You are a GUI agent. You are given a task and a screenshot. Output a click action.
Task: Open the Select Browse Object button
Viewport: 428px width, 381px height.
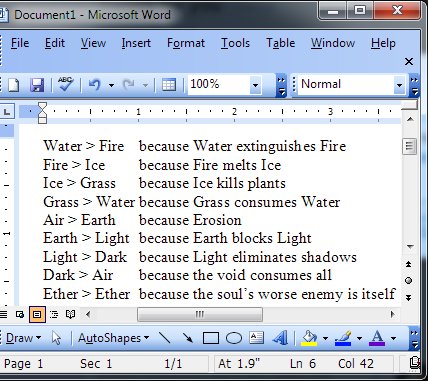[x=409, y=281]
